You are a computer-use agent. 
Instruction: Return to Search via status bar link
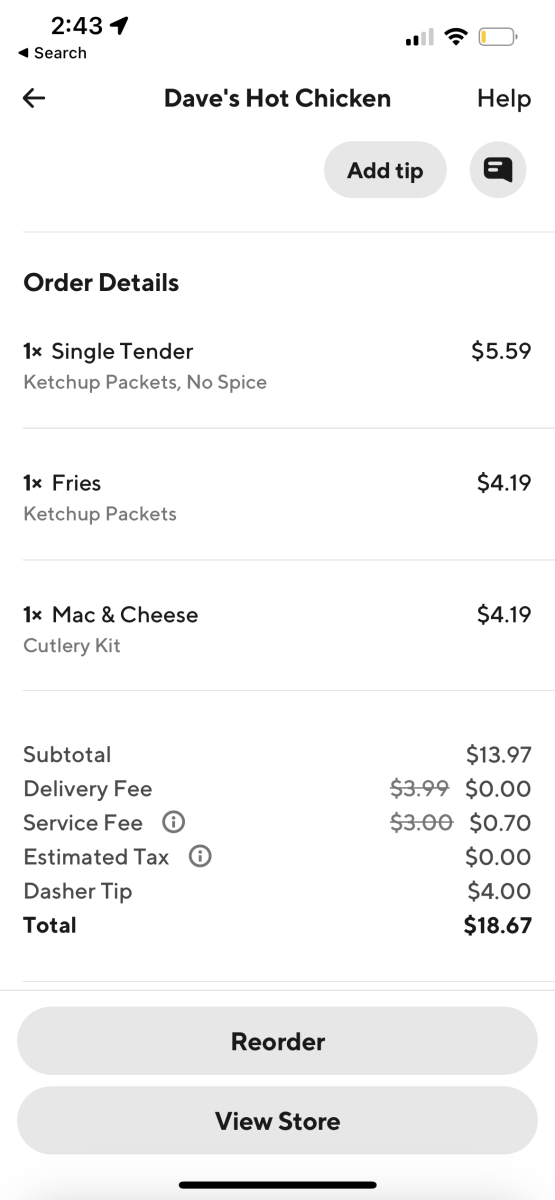point(52,53)
